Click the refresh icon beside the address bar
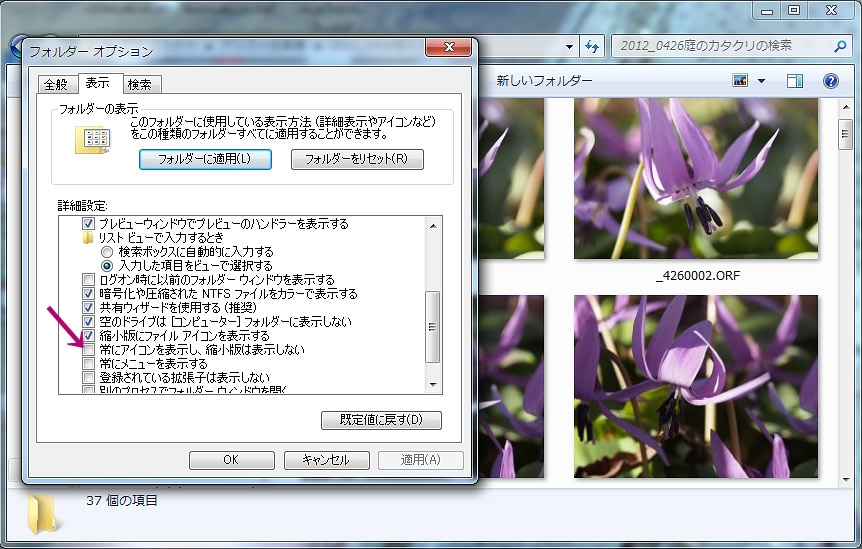The width and height of the screenshot is (862, 549). [591, 46]
